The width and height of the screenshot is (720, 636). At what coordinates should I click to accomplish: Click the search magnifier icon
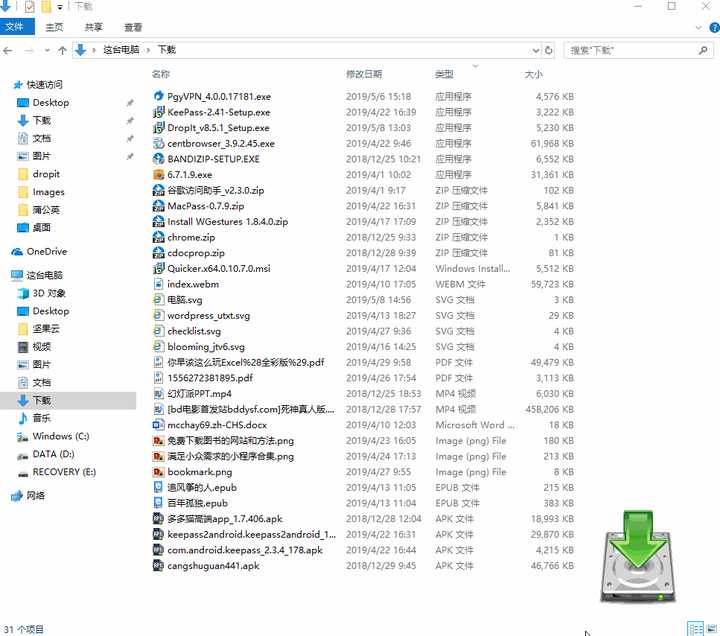pyautogui.click(x=703, y=50)
